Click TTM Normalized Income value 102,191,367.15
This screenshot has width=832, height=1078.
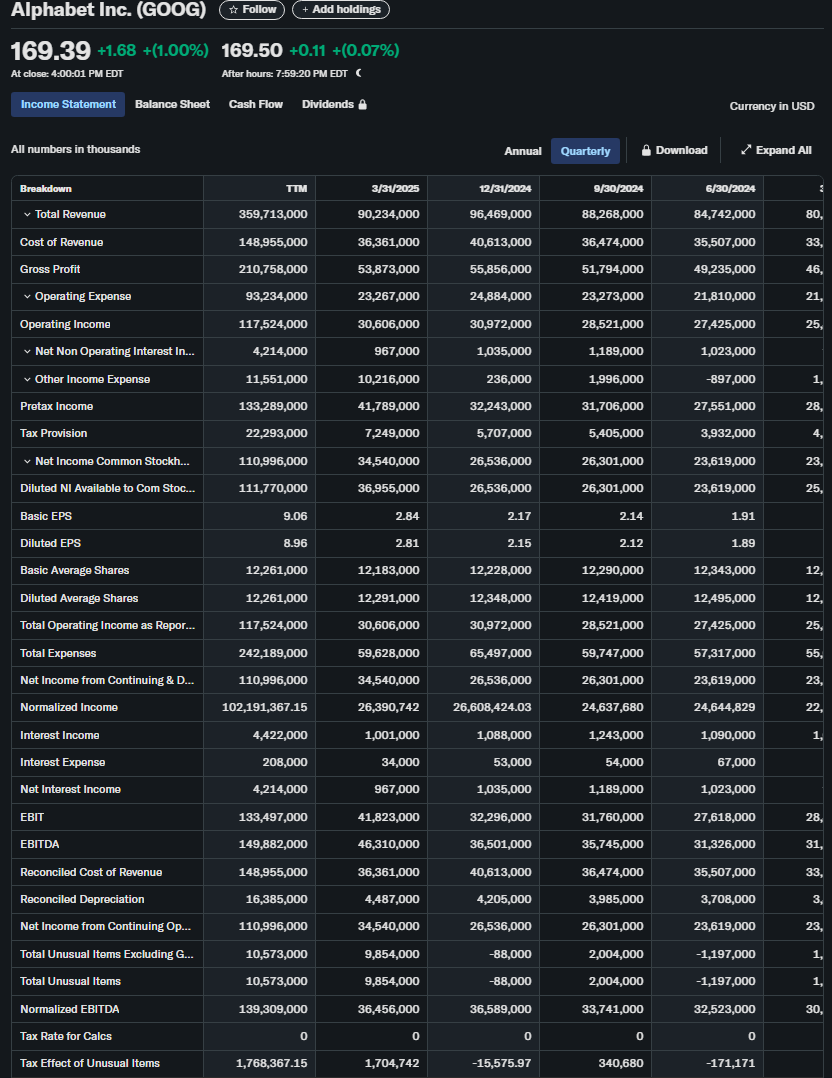coord(265,707)
